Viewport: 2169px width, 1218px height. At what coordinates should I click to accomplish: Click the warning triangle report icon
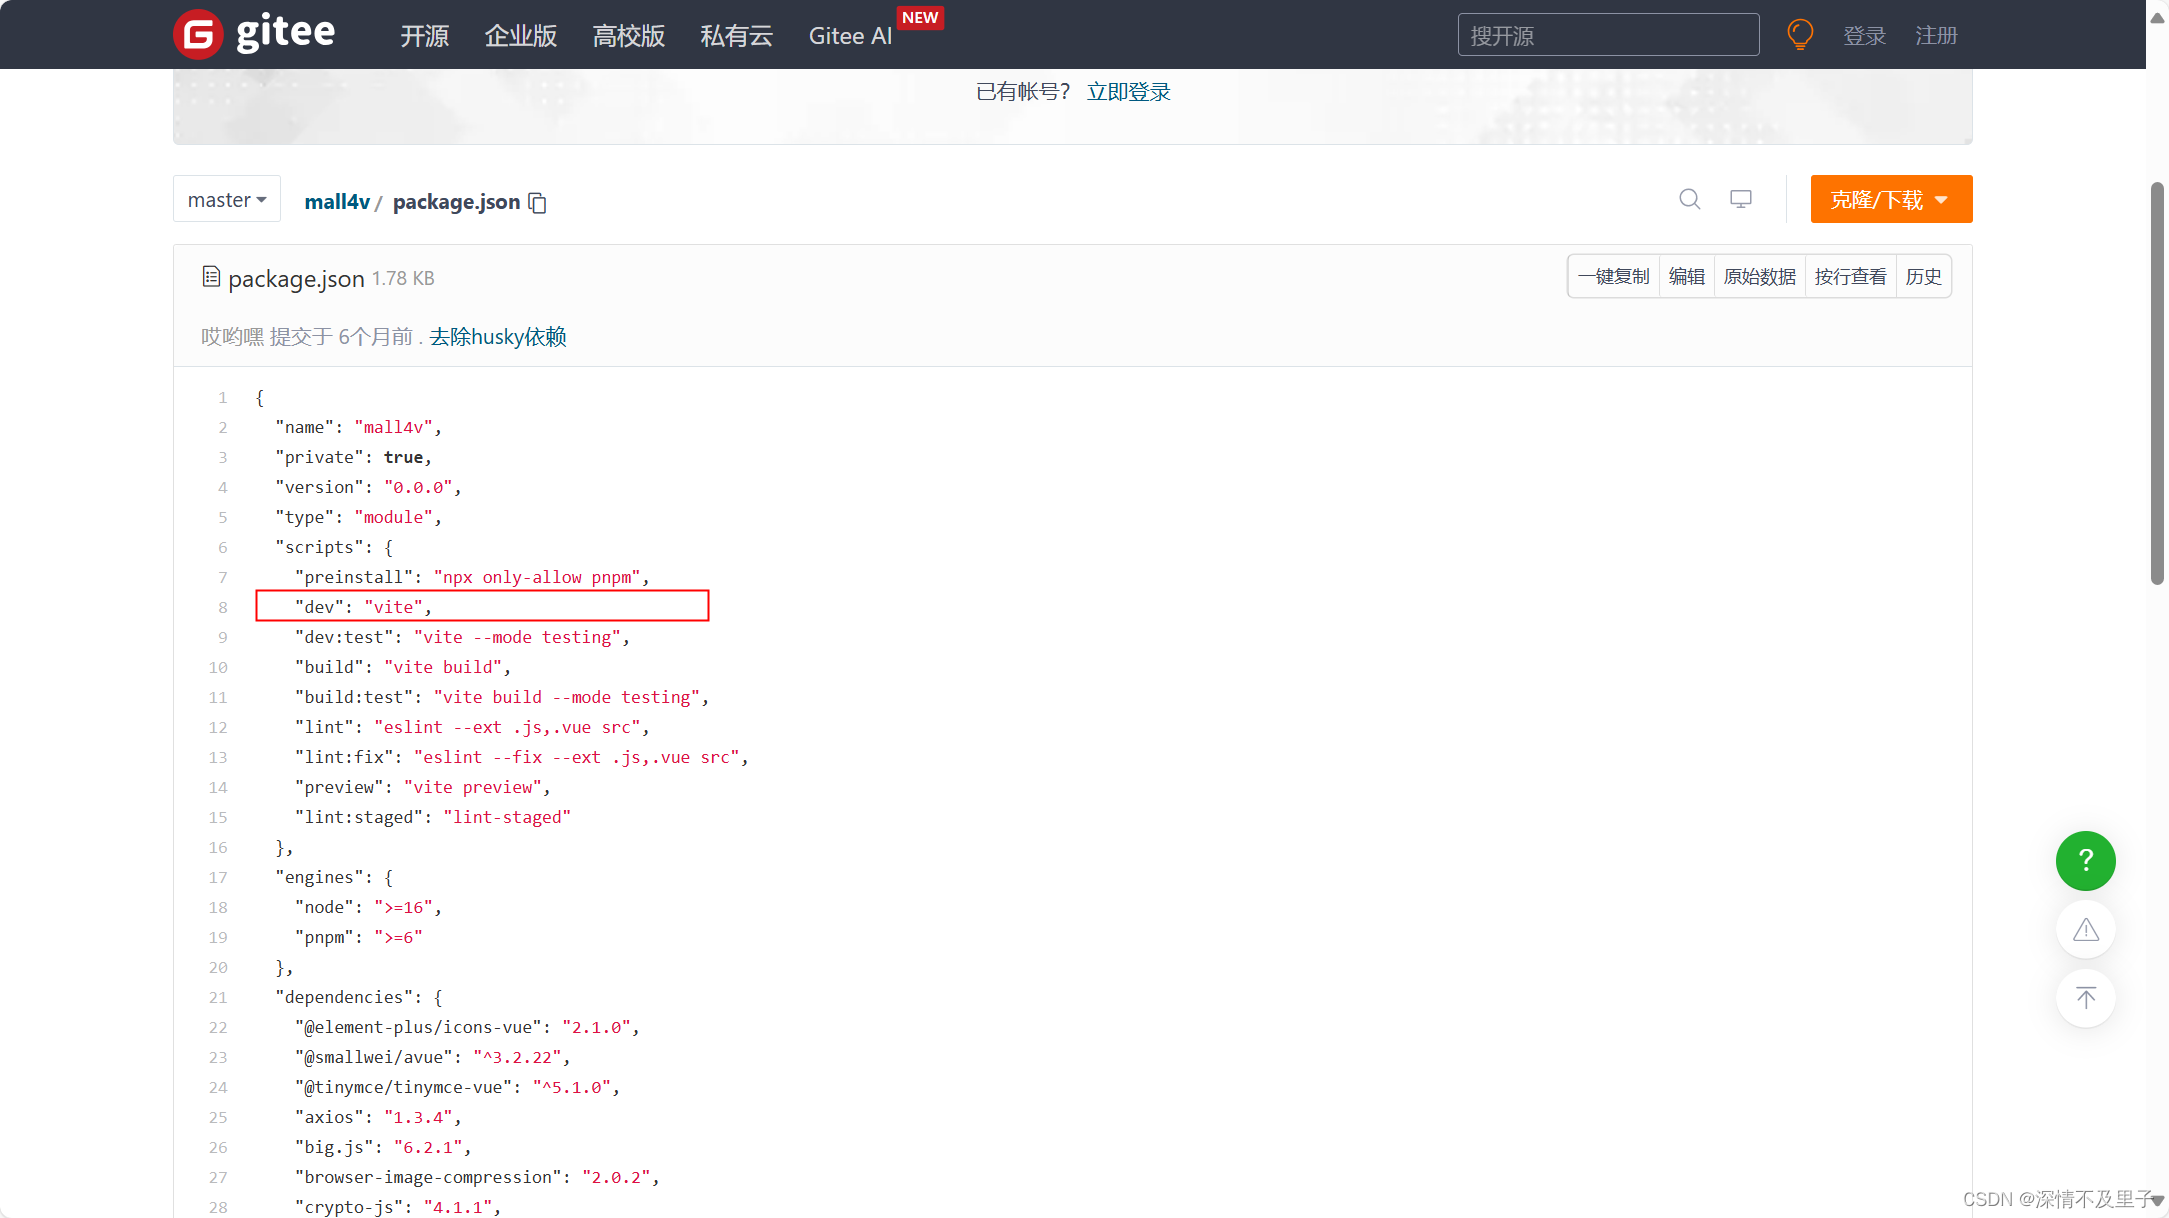[x=2085, y=930]
